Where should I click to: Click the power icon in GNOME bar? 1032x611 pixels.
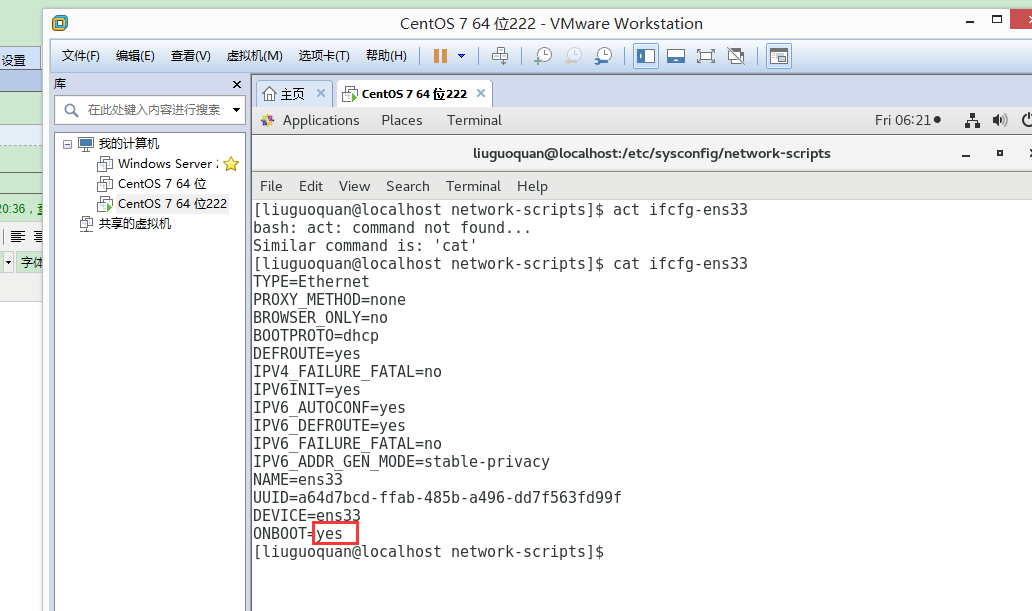(1026, 120)
